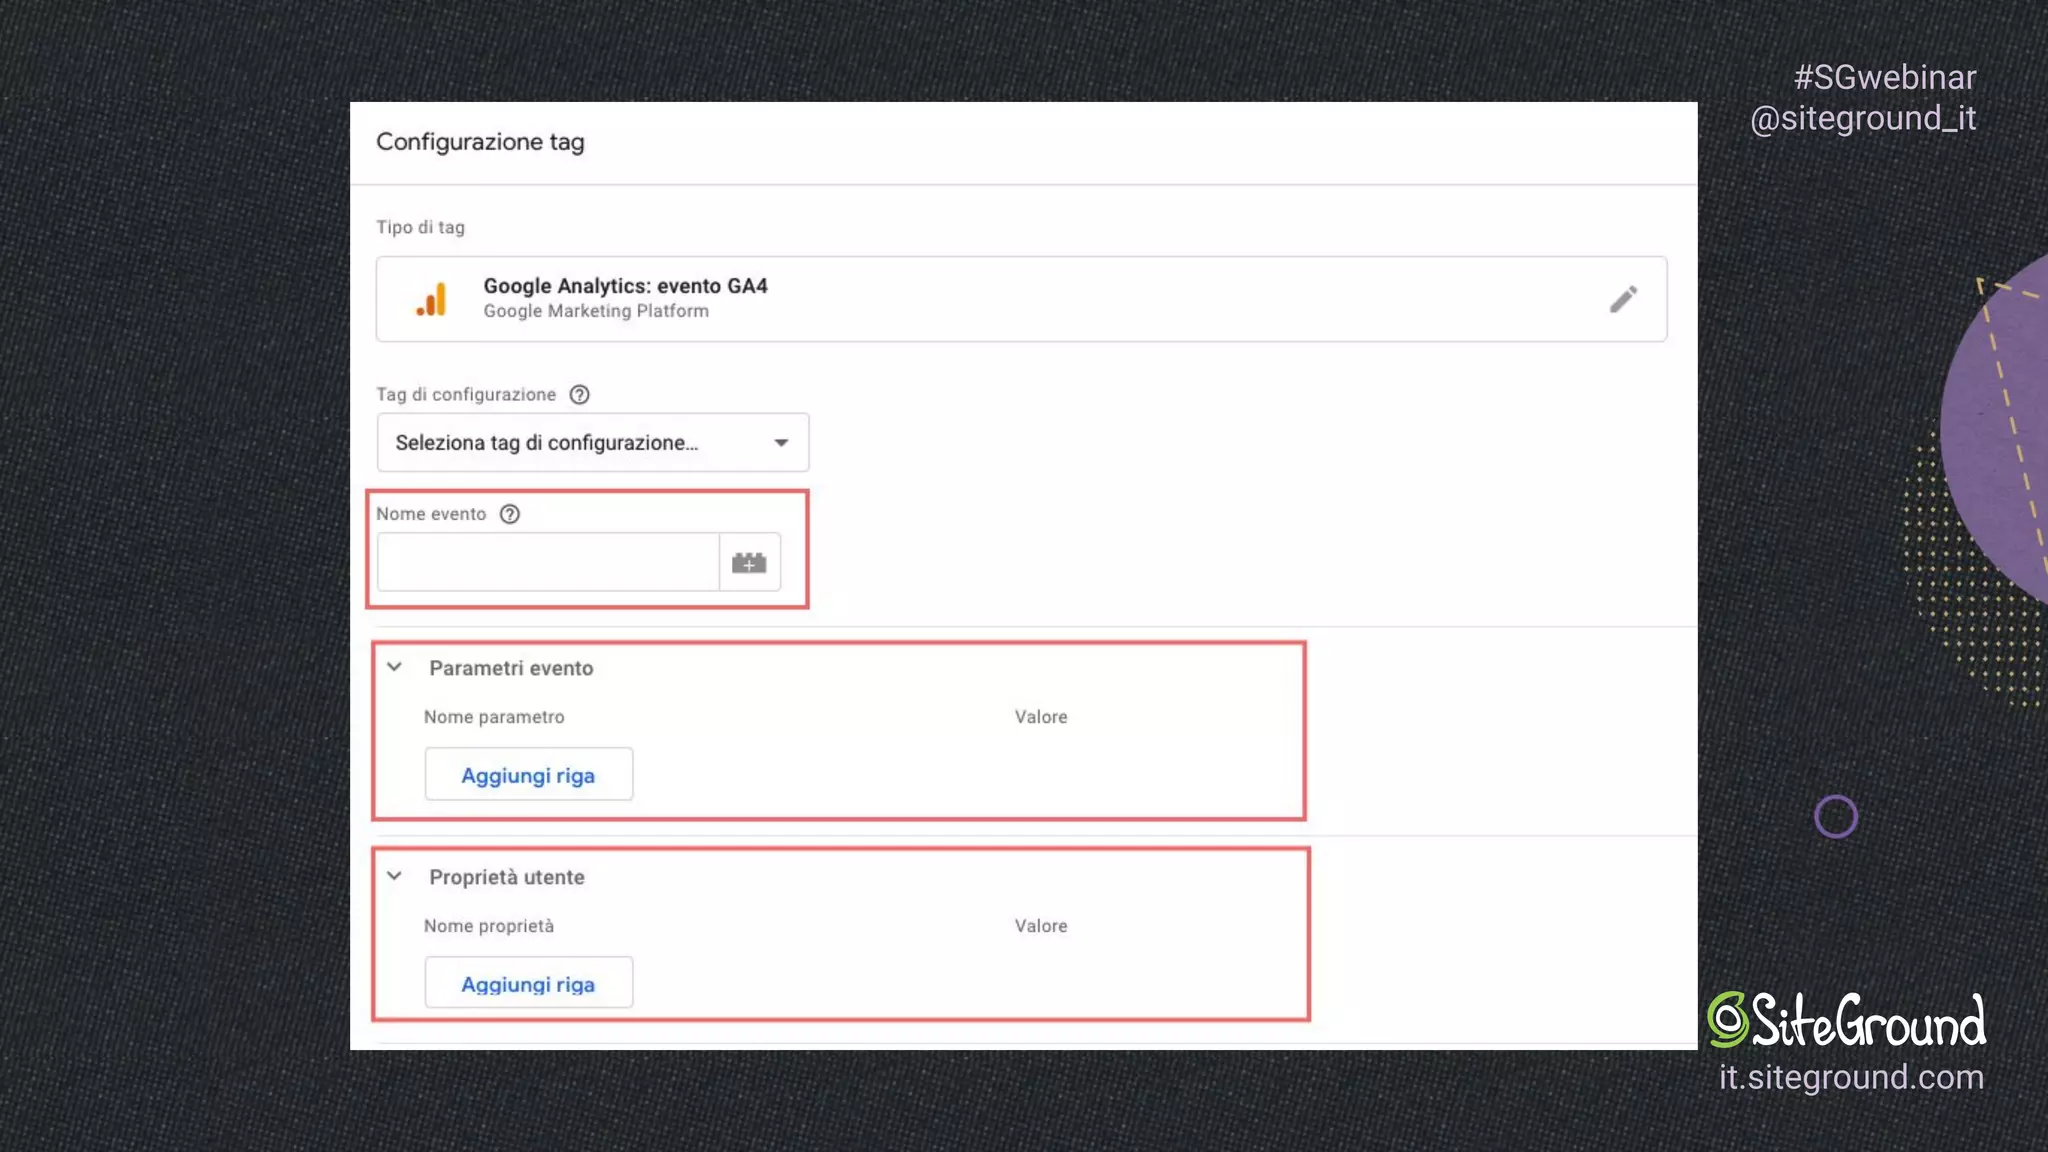Click the pencil edit icon for tag type
Viewport: 2048px width, 1152px height.
click(1623, 299)
